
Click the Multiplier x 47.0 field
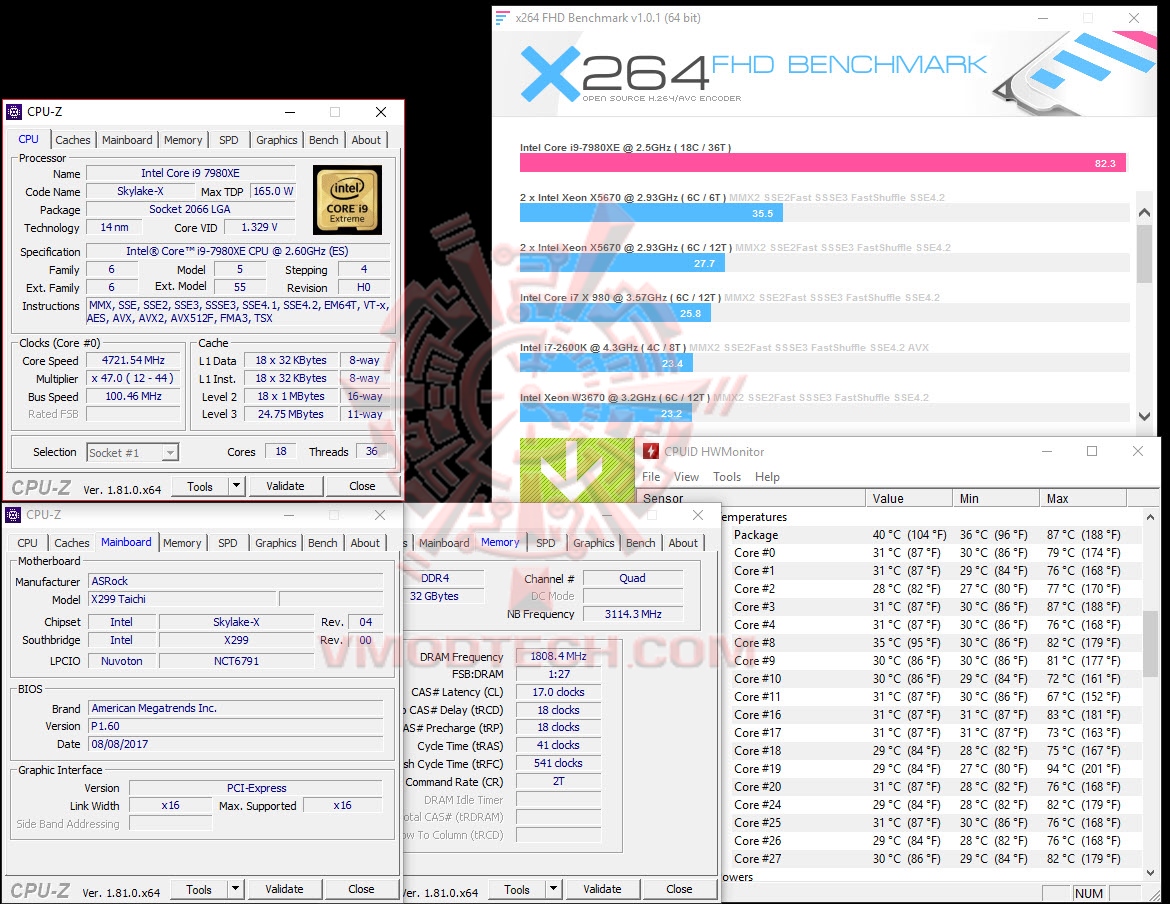133,378
